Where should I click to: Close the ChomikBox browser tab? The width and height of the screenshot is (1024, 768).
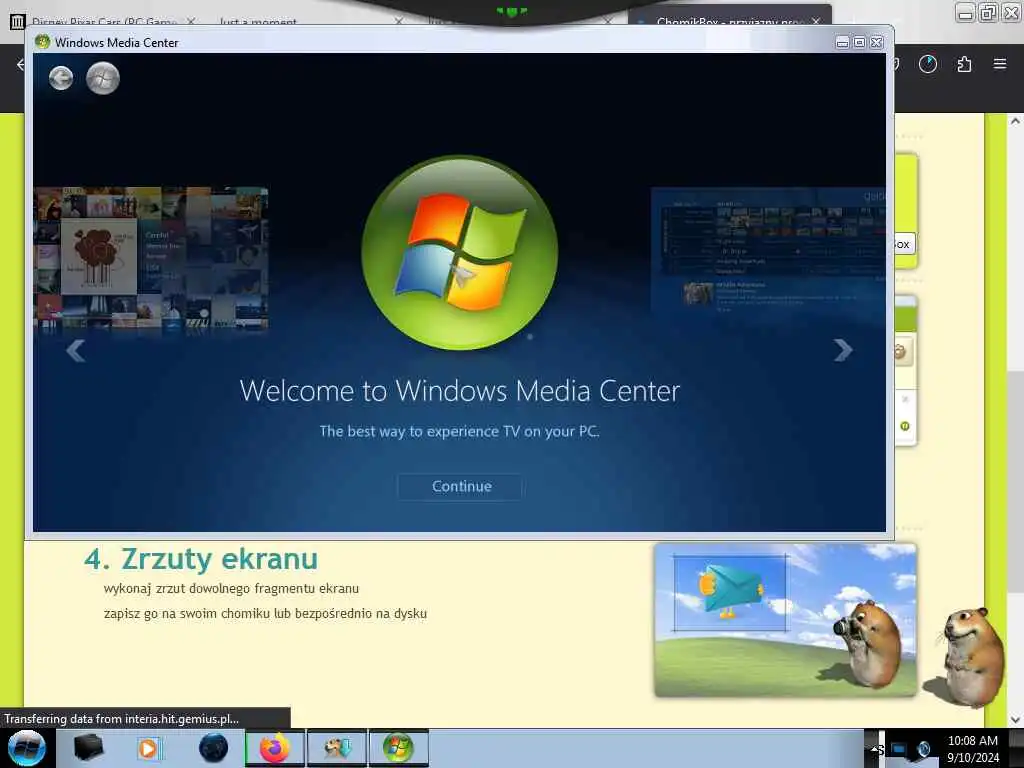(x=816, y=21)
